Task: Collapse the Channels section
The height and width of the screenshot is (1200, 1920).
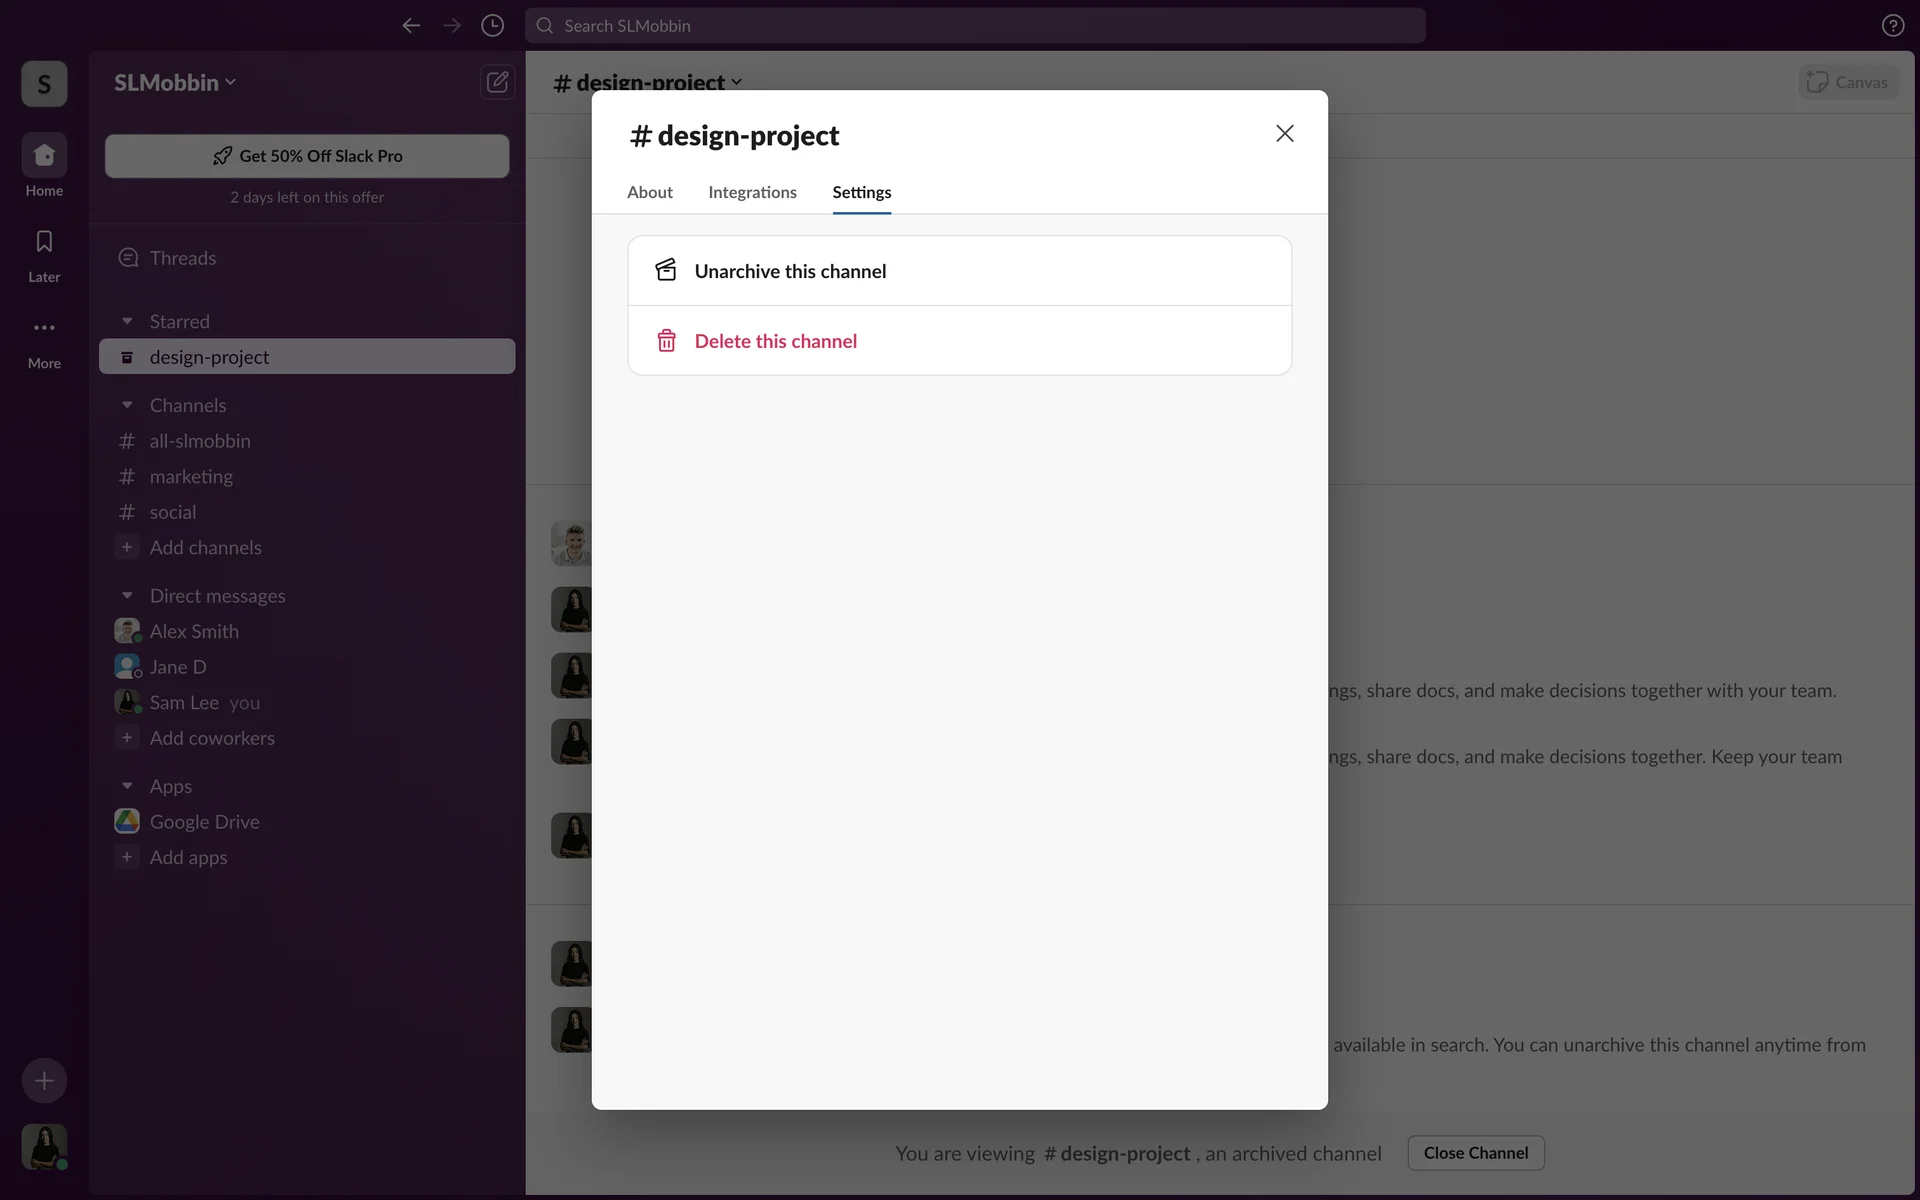Action: click(x=127, y=406)
